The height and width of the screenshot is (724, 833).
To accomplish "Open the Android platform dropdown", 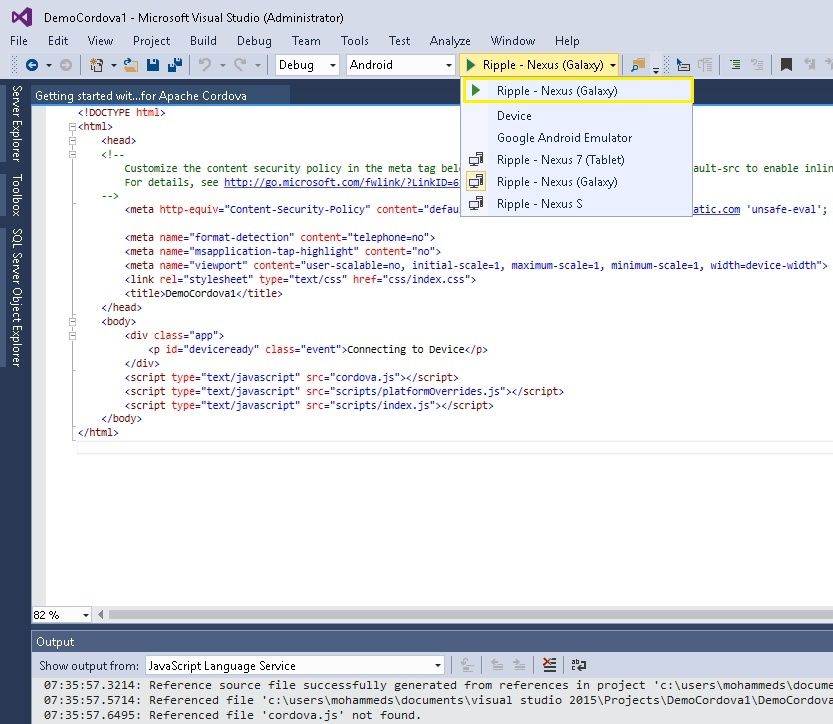I will [x=449, y=65].
